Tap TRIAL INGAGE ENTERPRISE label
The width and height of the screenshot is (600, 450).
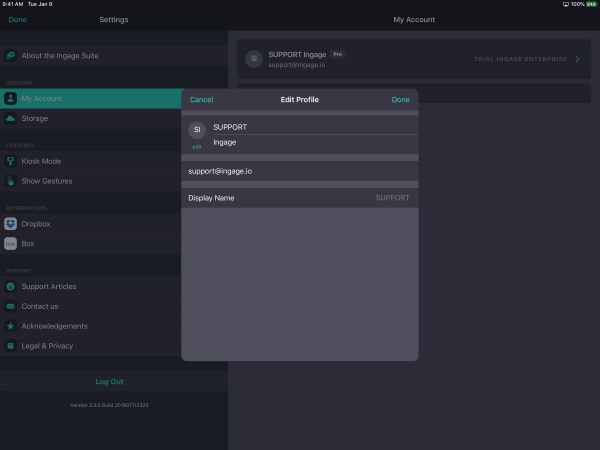point(520,59)
